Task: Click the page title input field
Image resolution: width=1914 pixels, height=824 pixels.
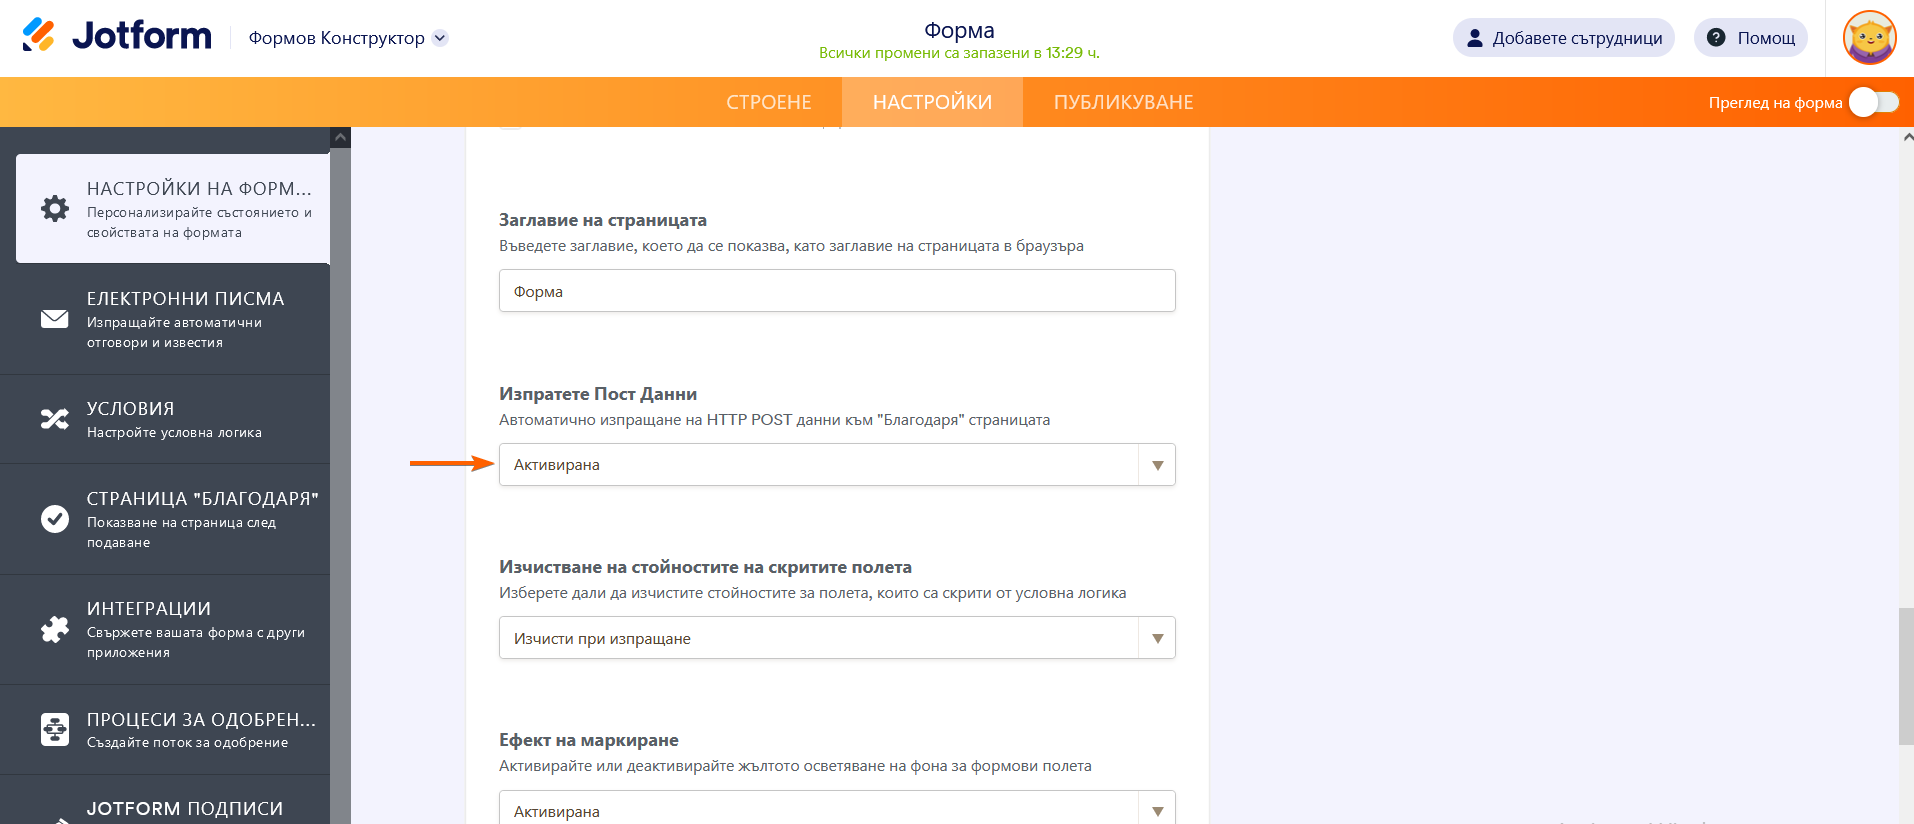Action: (x=837, y=291)
